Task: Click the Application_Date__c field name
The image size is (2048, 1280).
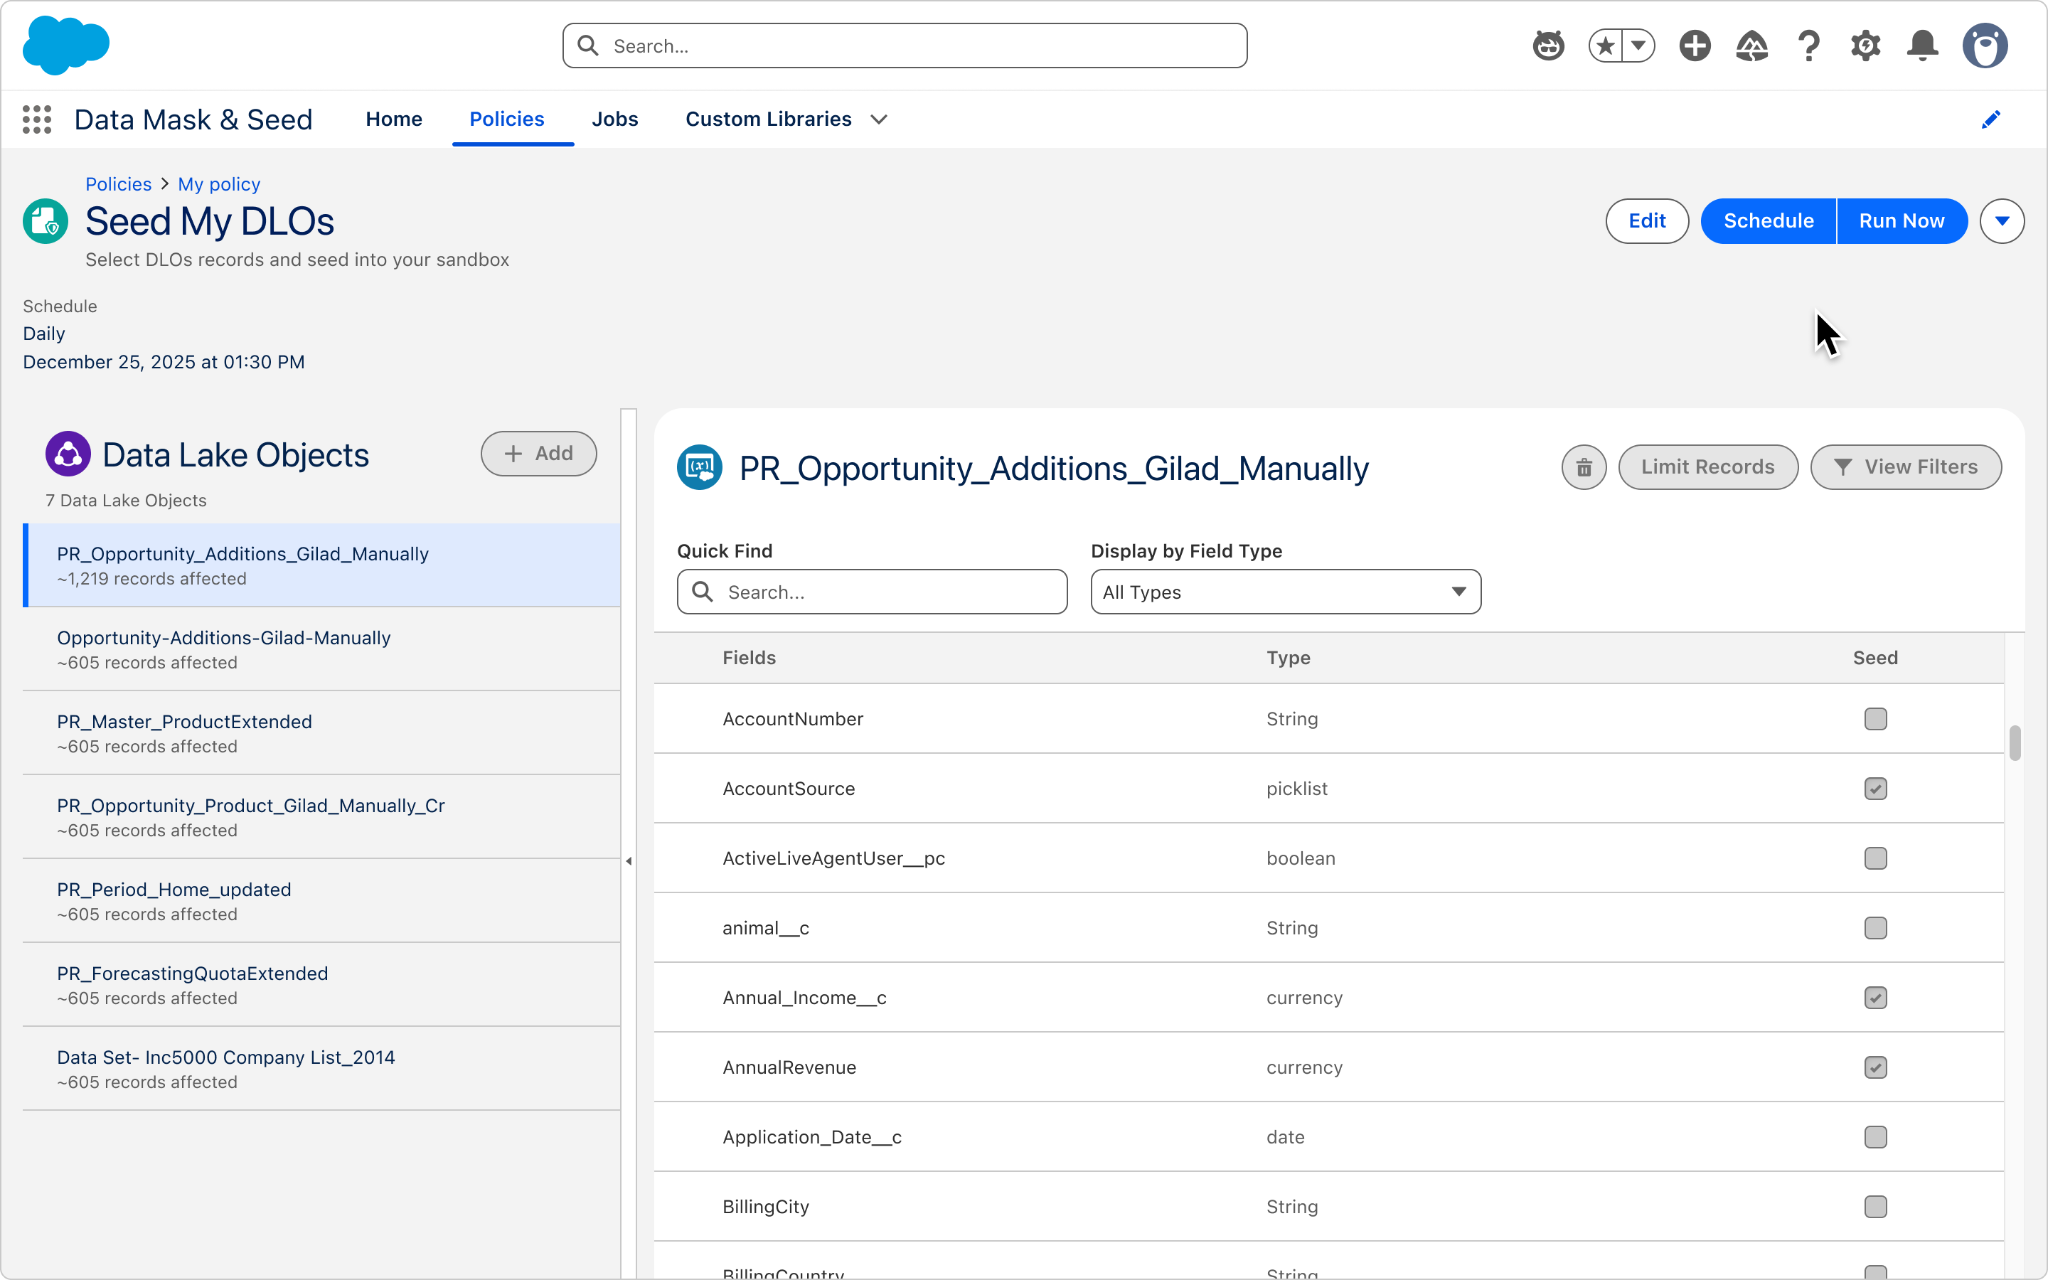Action: click(812, 1137)
